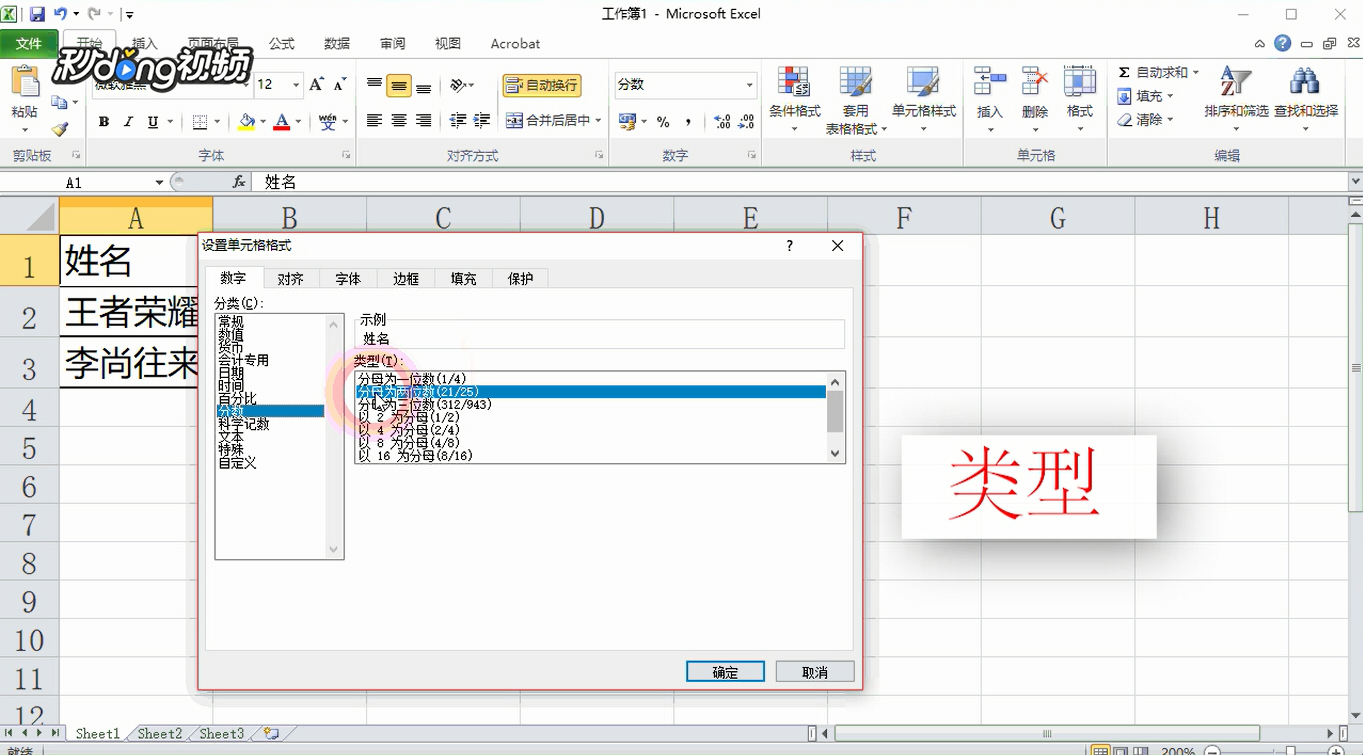Open the Sheet2 worksheet tab
The height and width of the screenshot is (755, 1363).
click(x=160, y=734)
